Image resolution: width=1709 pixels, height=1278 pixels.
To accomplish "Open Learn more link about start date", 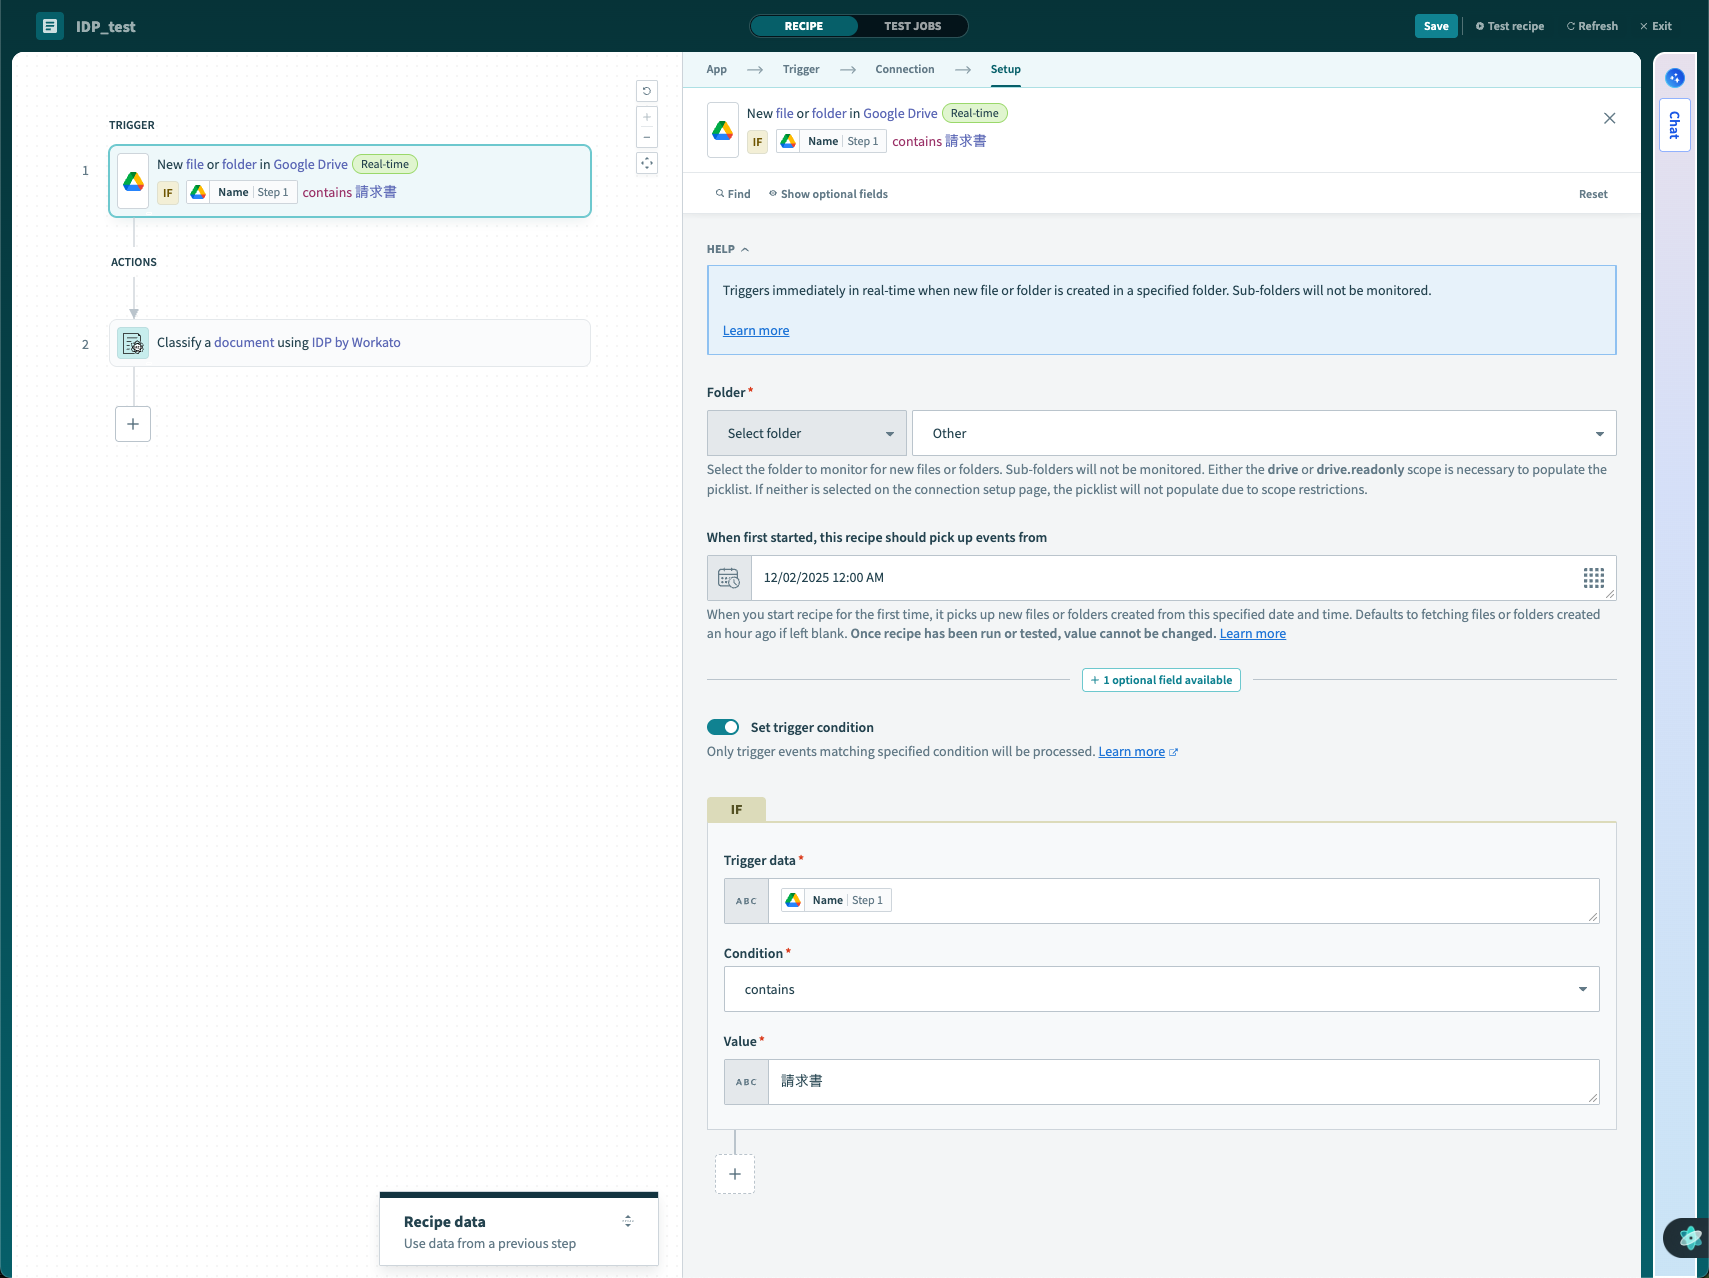I will (1253, 634).
